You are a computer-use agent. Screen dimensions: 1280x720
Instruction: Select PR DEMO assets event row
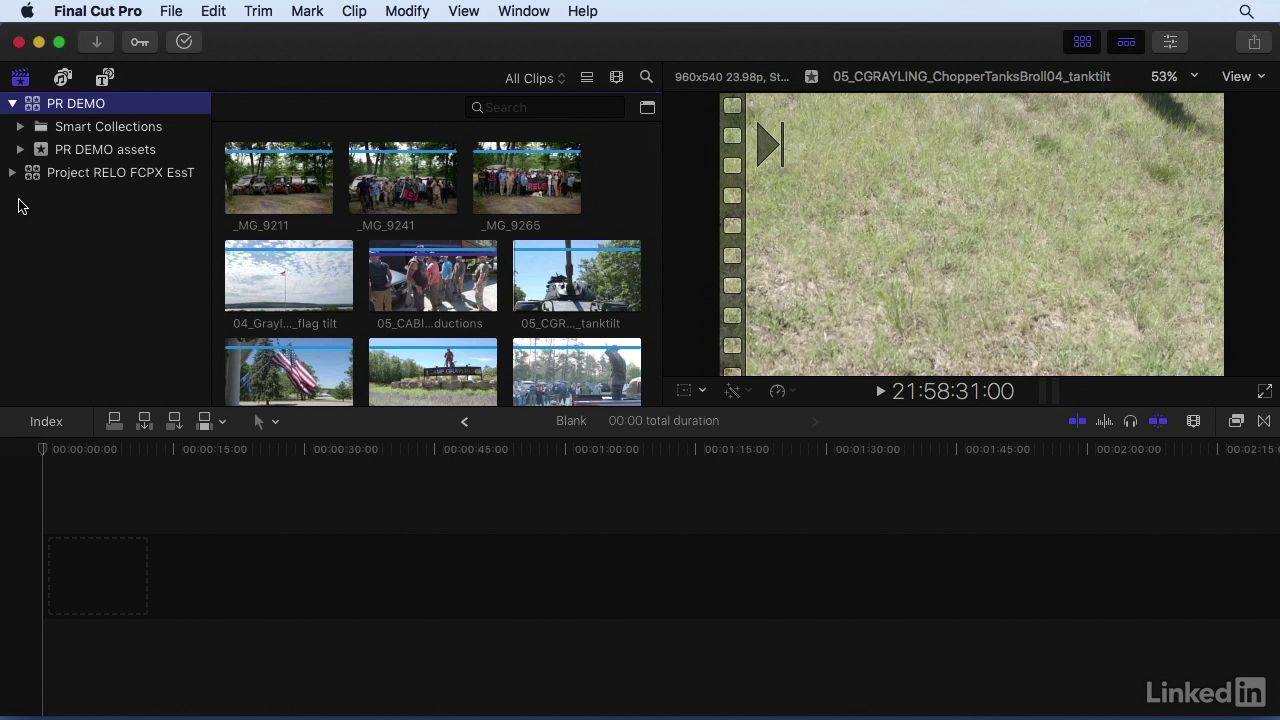[105, 149]
